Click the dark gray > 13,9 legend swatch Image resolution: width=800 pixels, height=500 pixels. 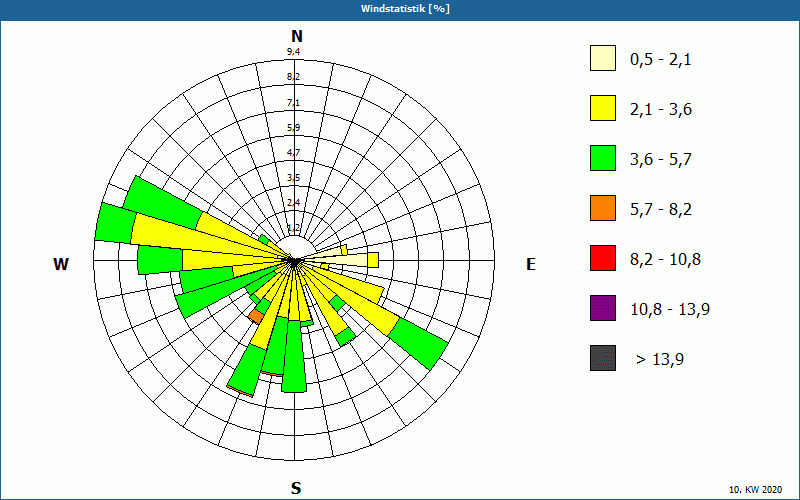coord(603,358)
